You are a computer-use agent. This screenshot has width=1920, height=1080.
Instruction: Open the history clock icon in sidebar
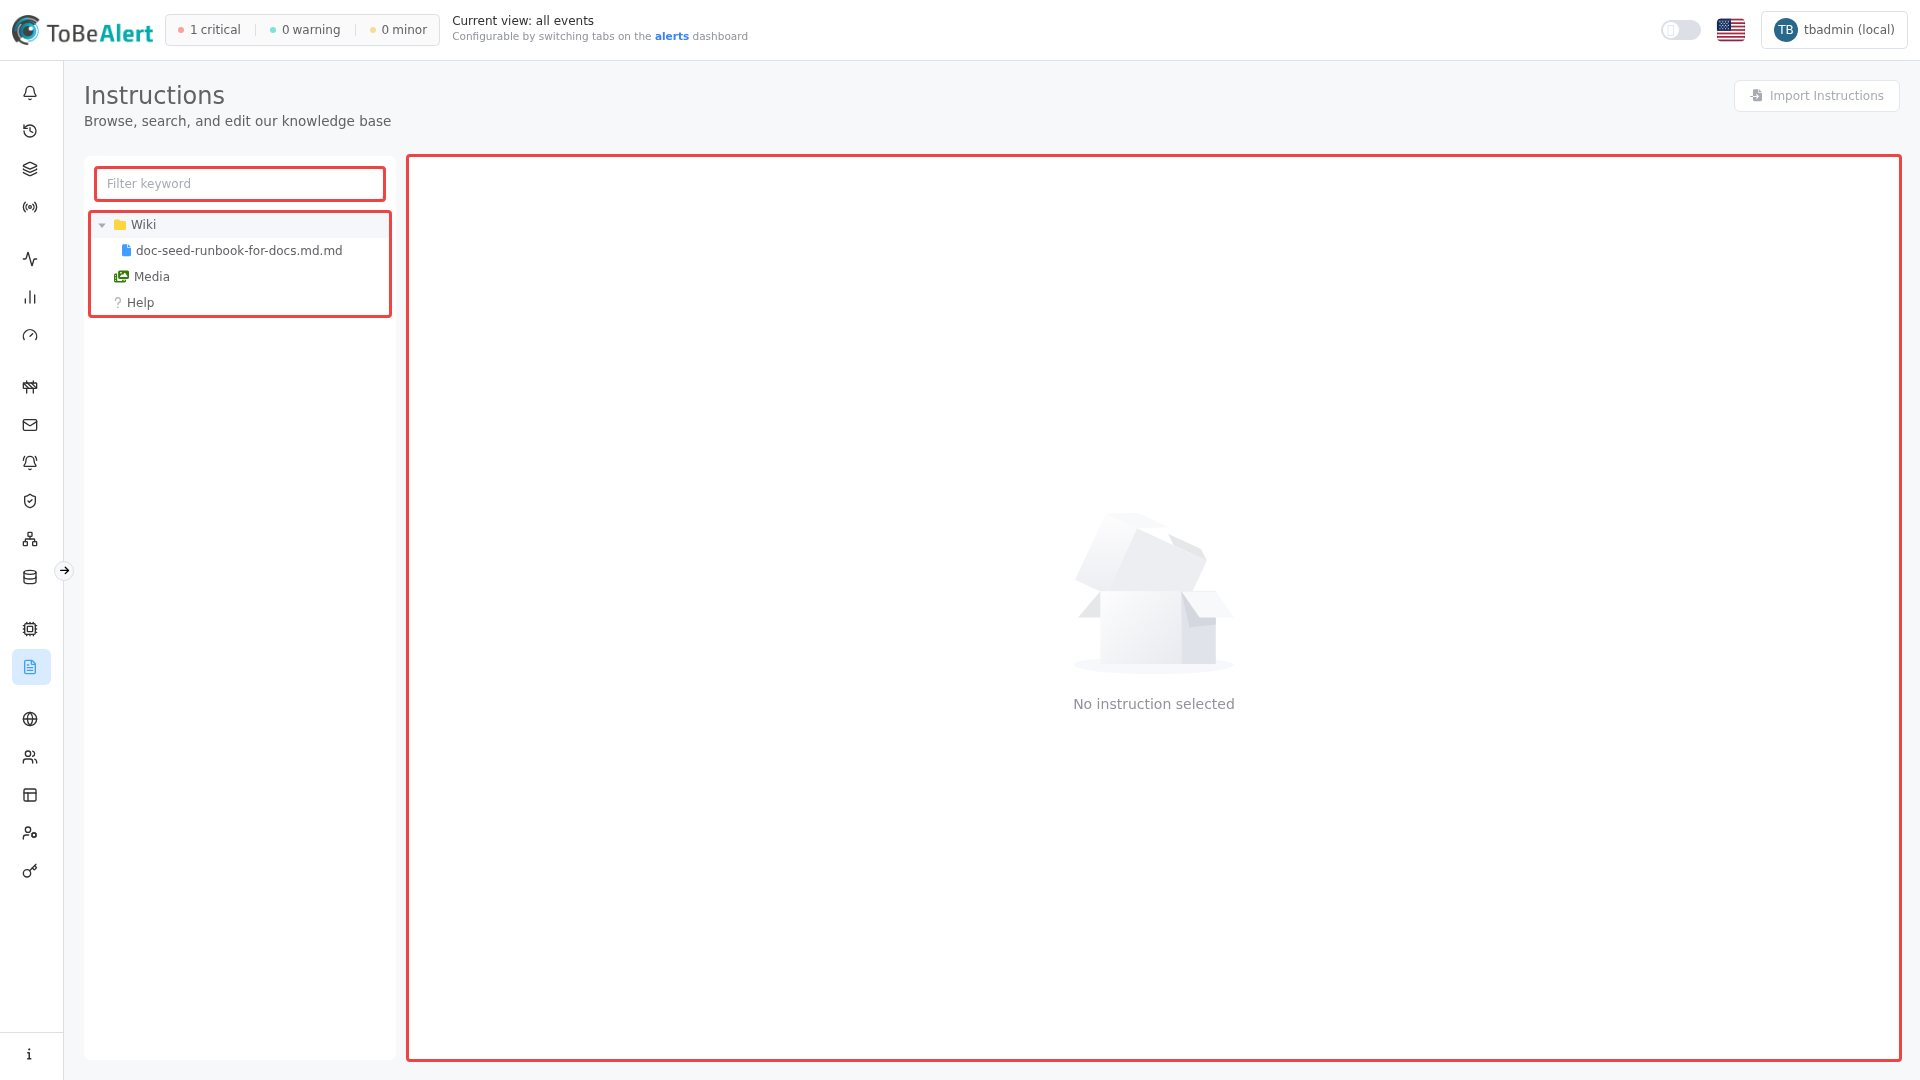30,131
